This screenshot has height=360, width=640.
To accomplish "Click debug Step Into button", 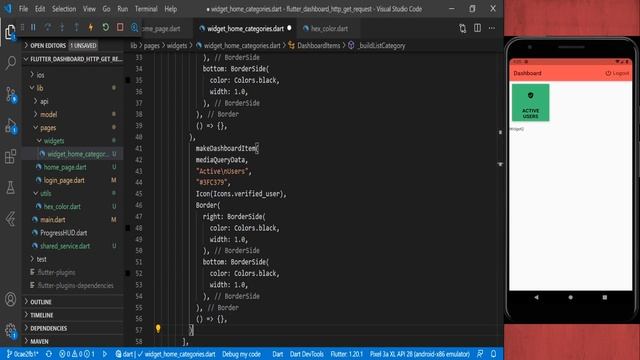I will point(62,27).
